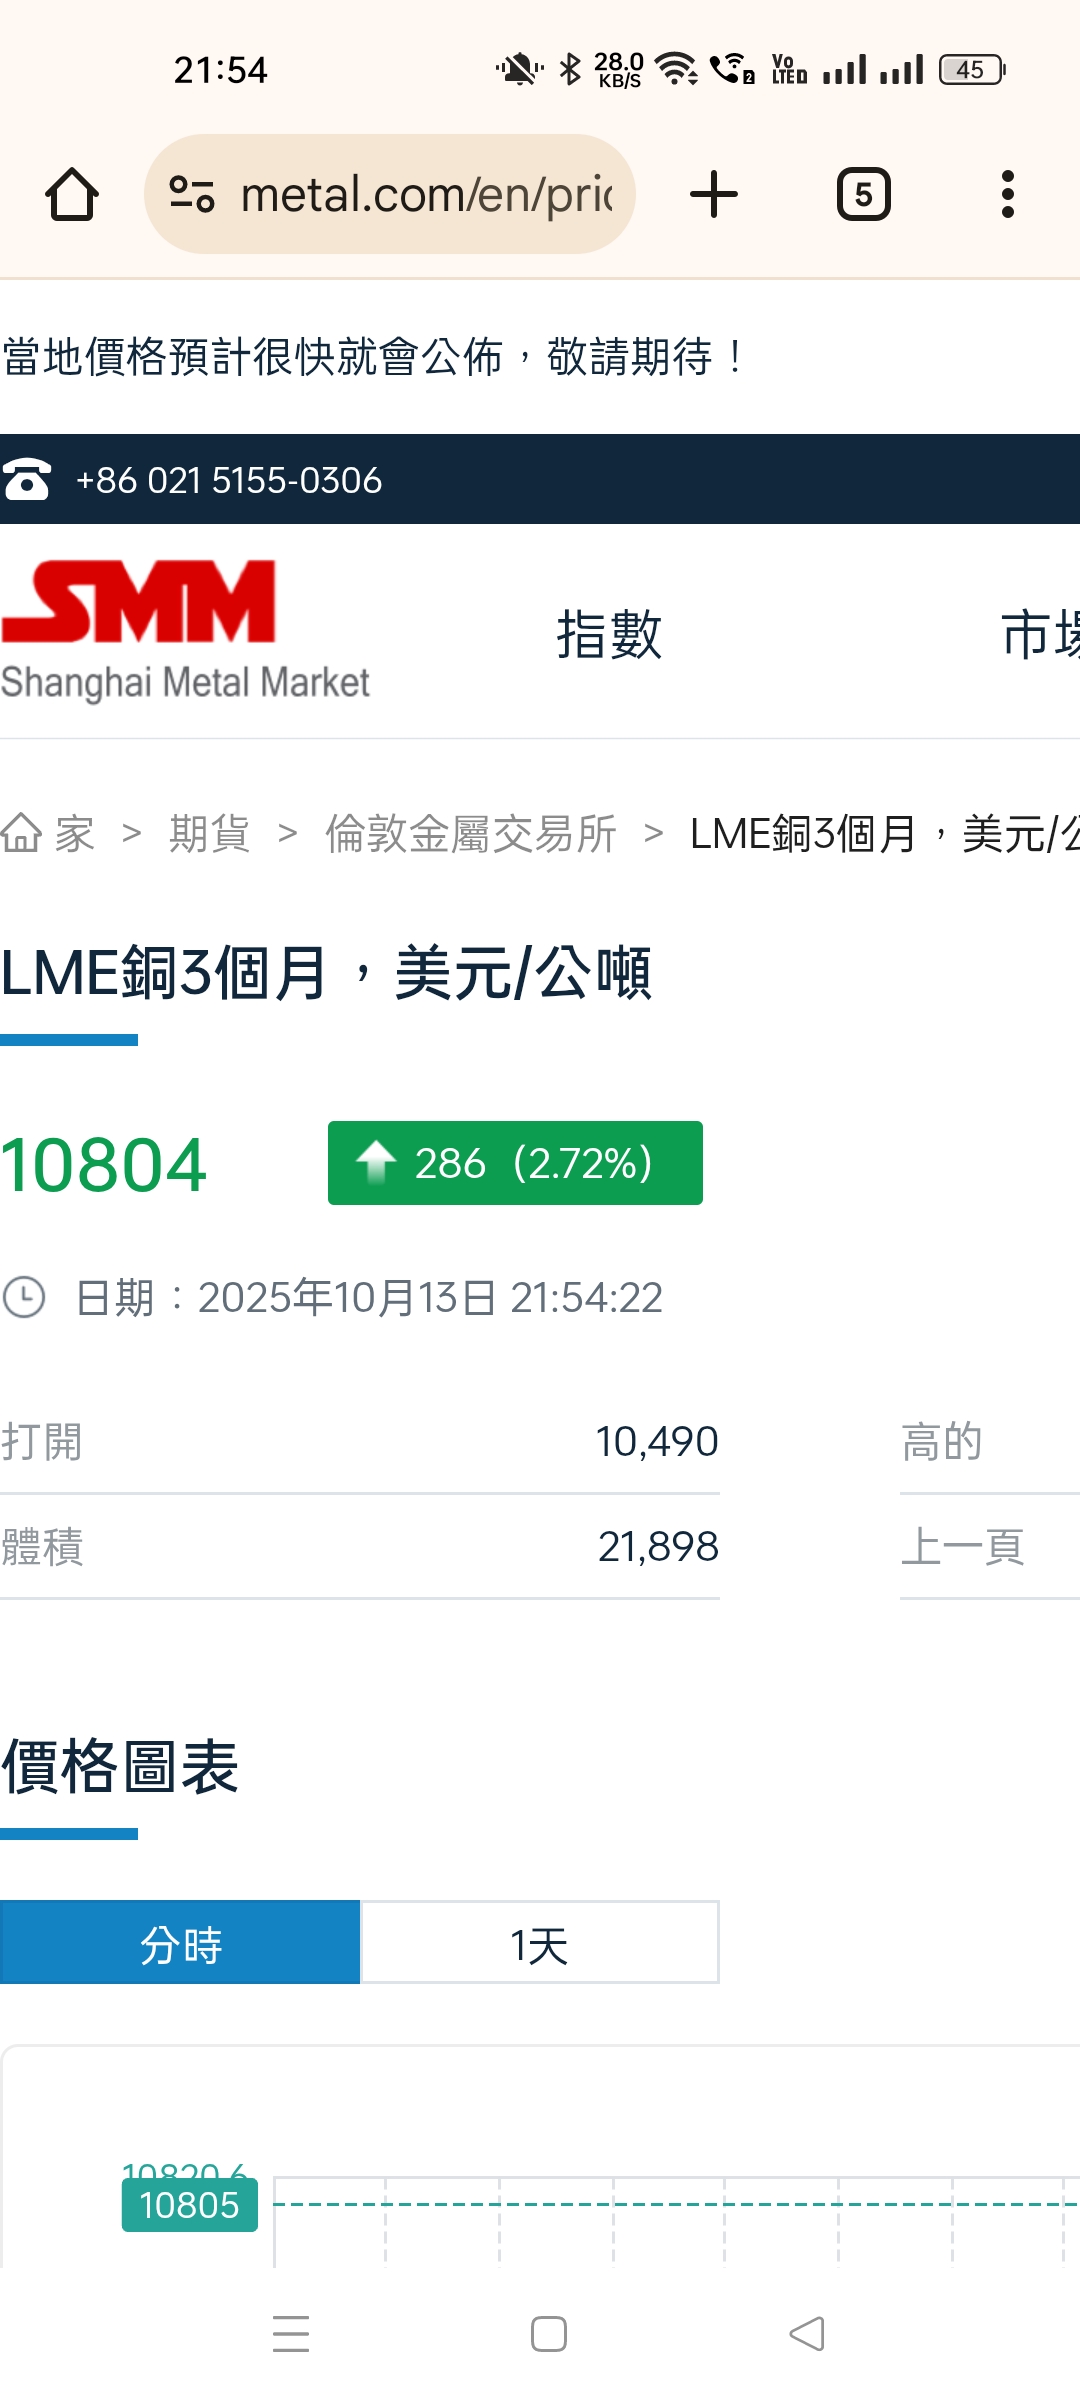1080x2400 pixels.
Task: Open Android recent apps menu button
Action: [291, 2334]
